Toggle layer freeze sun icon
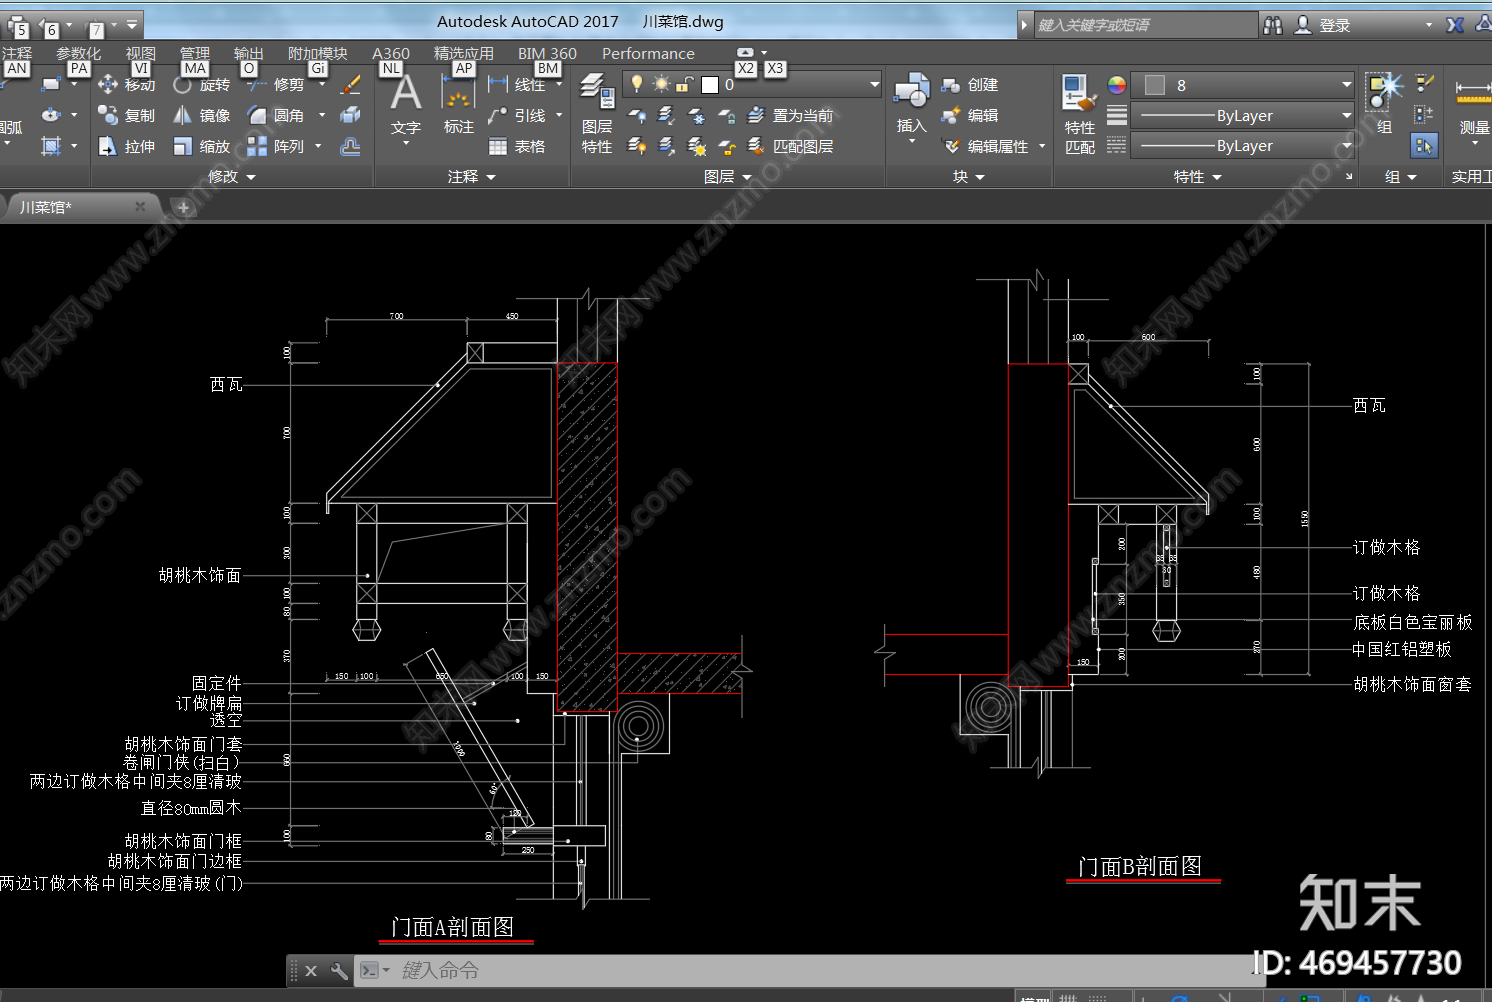Image resolution: width=1492 pixels, height=1002 pixels. (661, 85)
